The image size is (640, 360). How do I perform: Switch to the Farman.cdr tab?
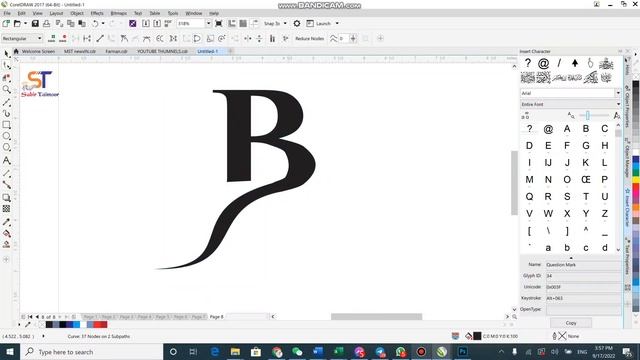[x=116, y=51]
